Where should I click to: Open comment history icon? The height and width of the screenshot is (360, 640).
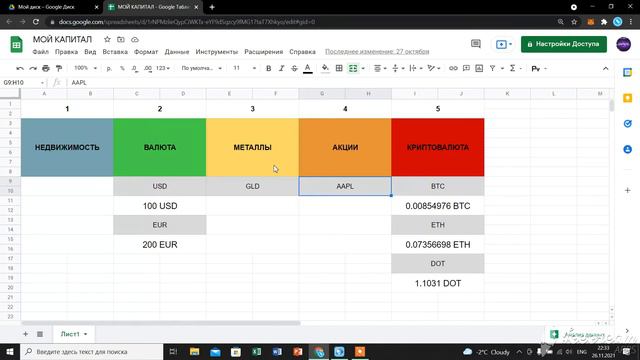476,44
